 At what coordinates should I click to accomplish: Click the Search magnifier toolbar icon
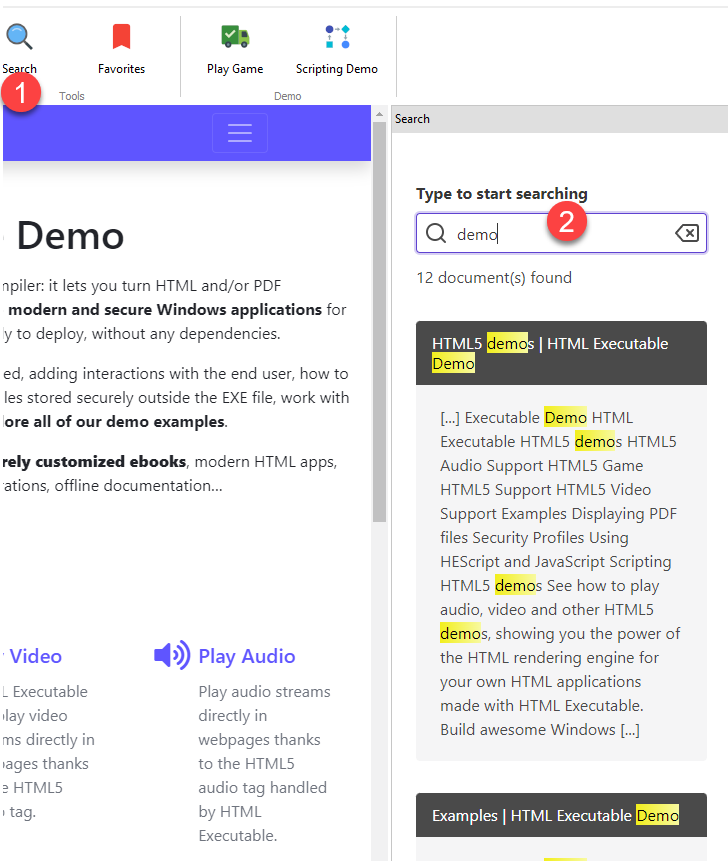(19, 38)
